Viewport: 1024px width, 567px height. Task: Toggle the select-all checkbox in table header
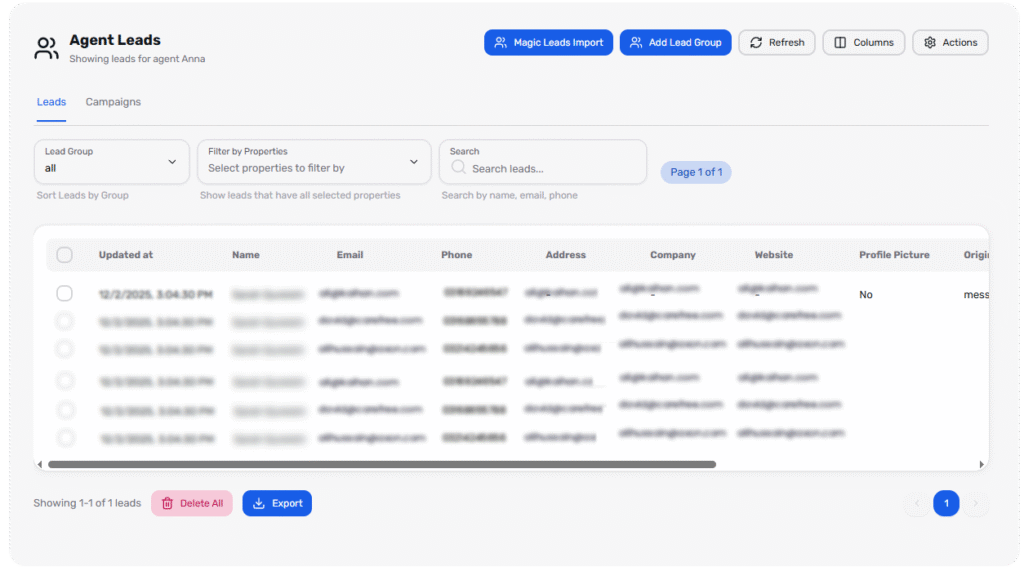coord(65,255)
